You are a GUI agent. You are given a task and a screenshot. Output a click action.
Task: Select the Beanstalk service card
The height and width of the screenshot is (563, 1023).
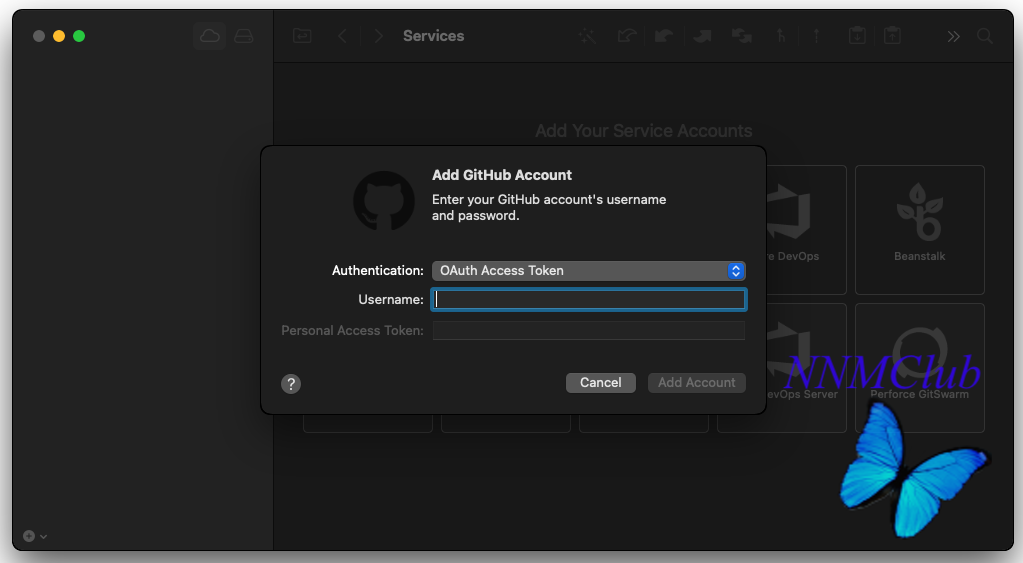click(919, 230)
